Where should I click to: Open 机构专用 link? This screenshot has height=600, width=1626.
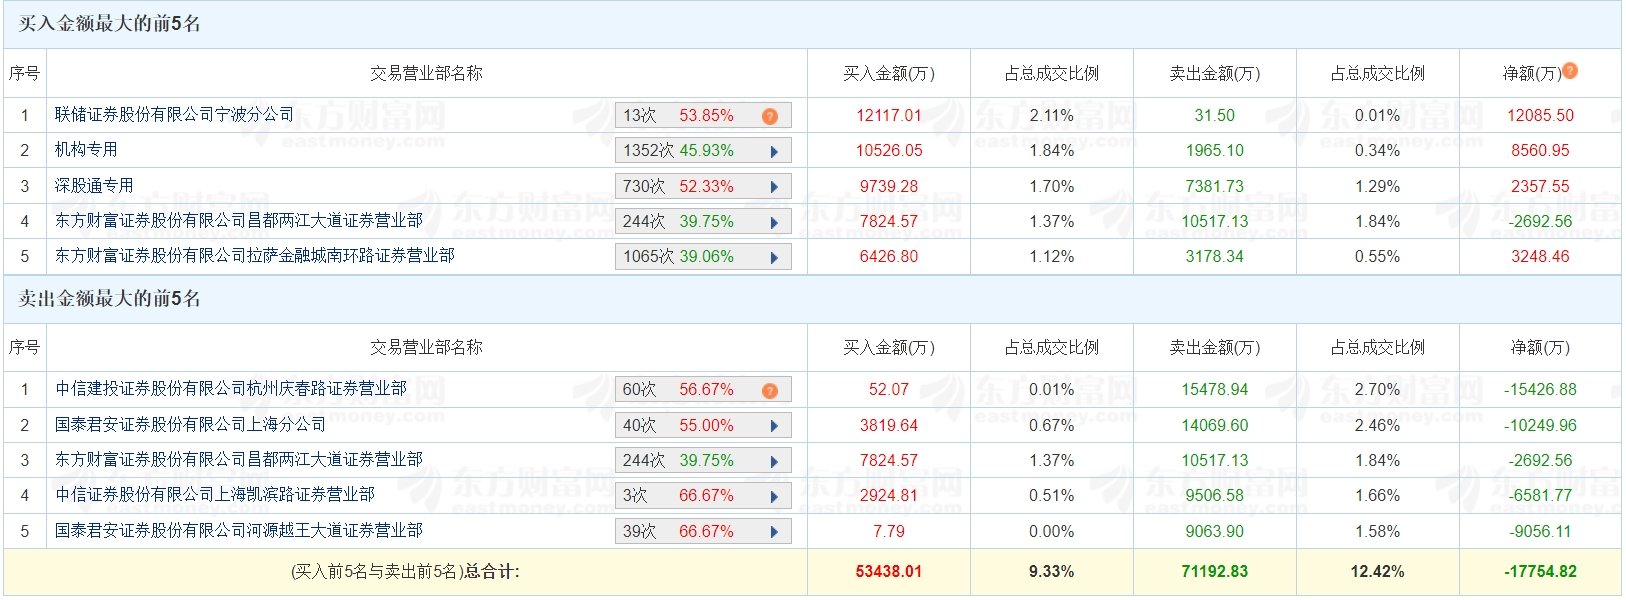tap(86, 150)
